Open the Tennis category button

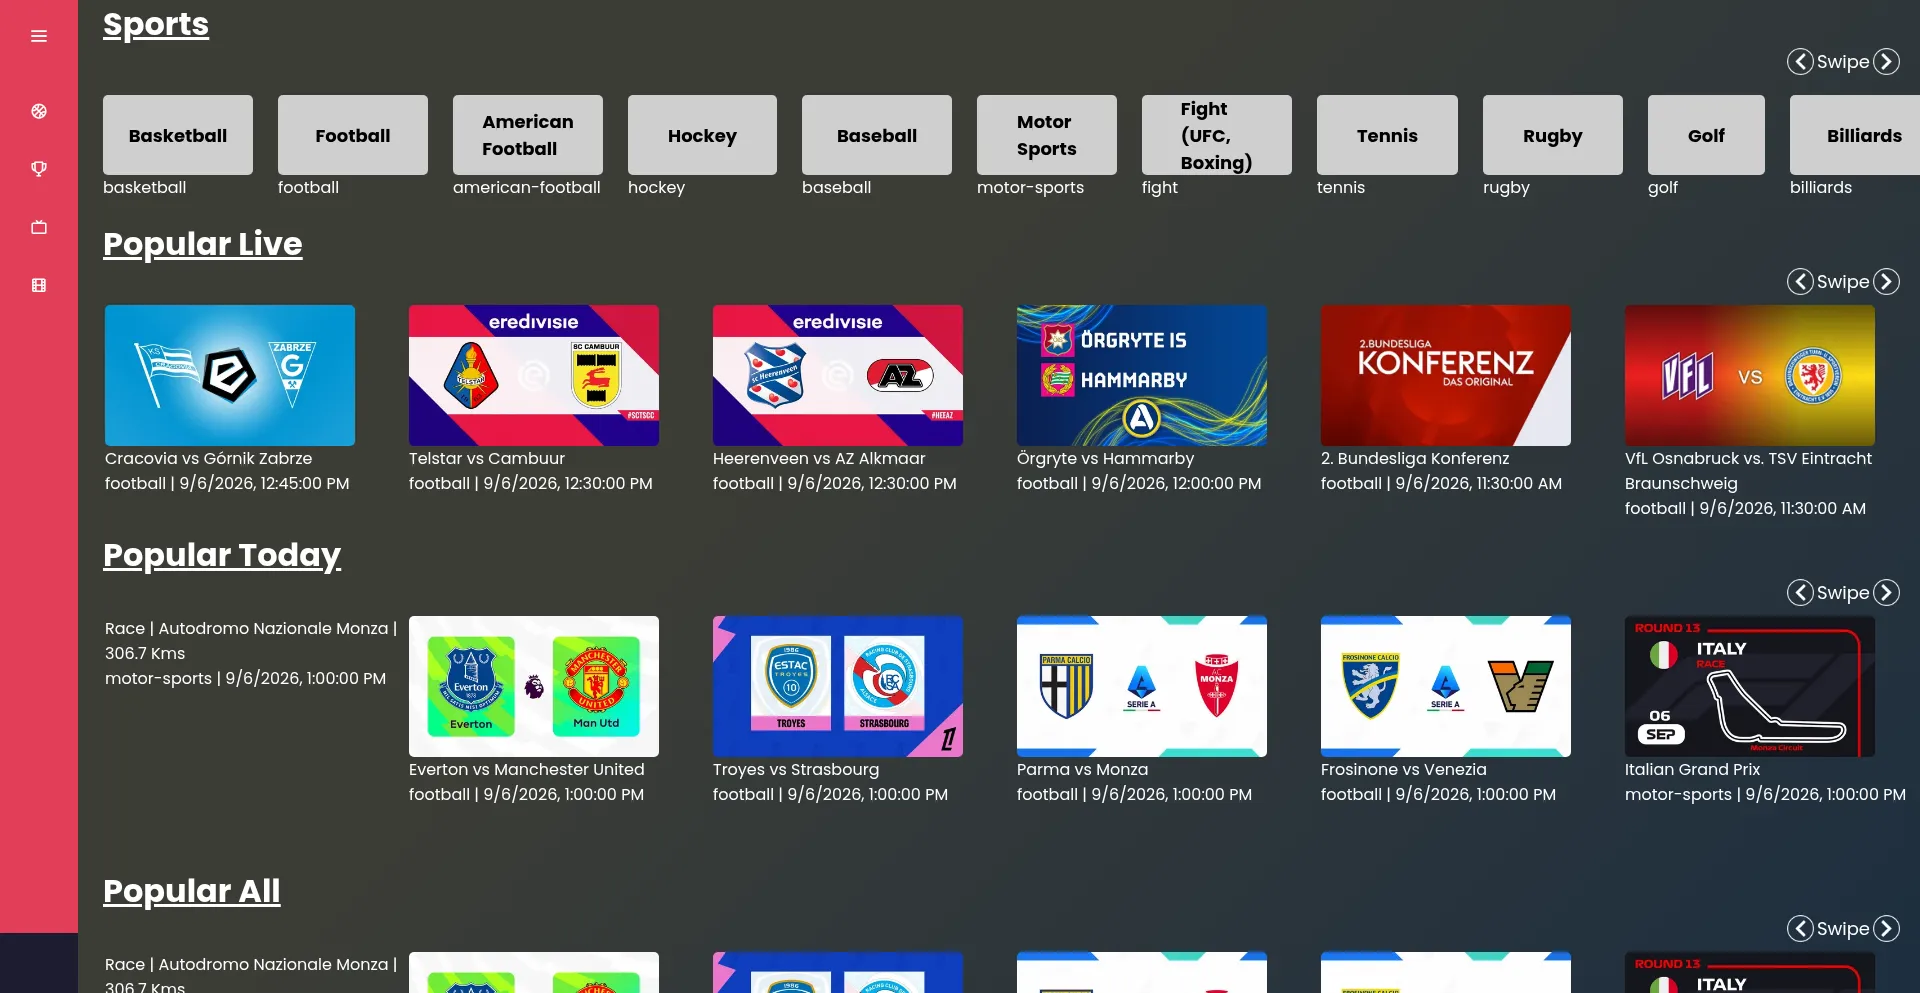pos(1387,135)
